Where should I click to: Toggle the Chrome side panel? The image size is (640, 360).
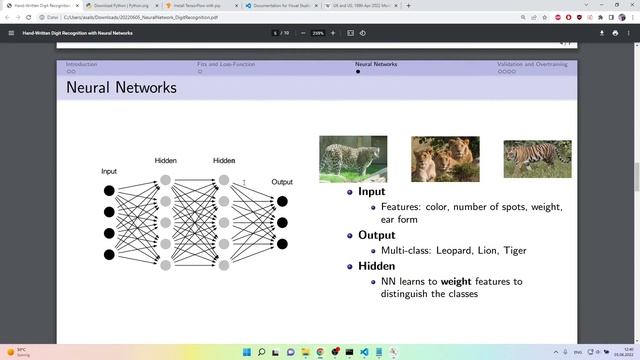point(611,18)
